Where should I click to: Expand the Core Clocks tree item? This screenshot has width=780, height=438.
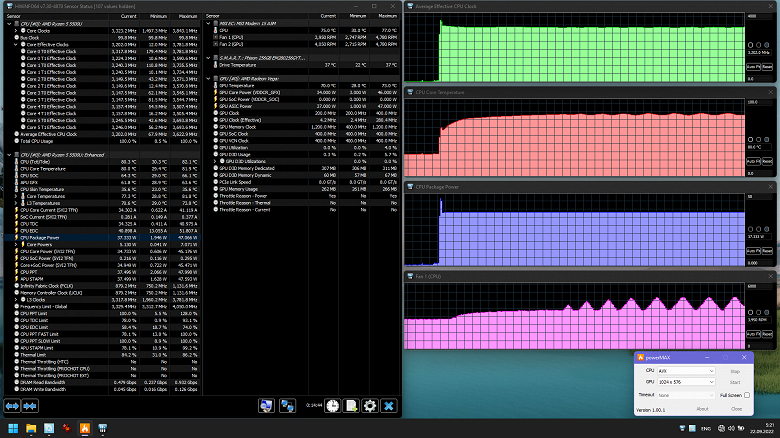click(17, 31)
